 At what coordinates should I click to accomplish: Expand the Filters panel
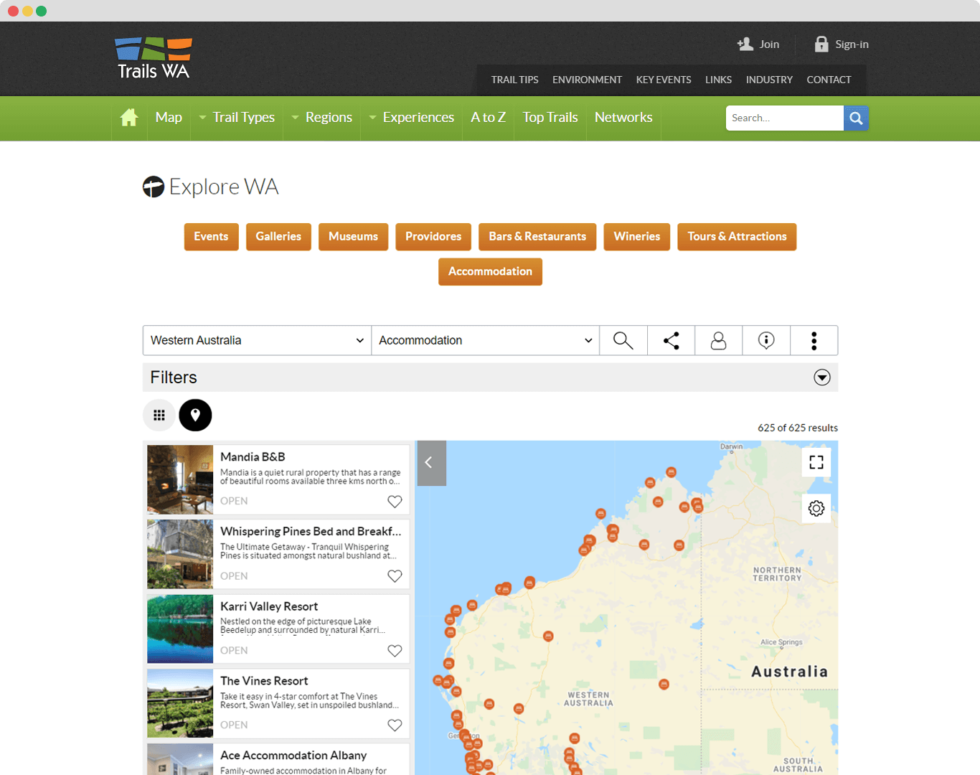822,377
